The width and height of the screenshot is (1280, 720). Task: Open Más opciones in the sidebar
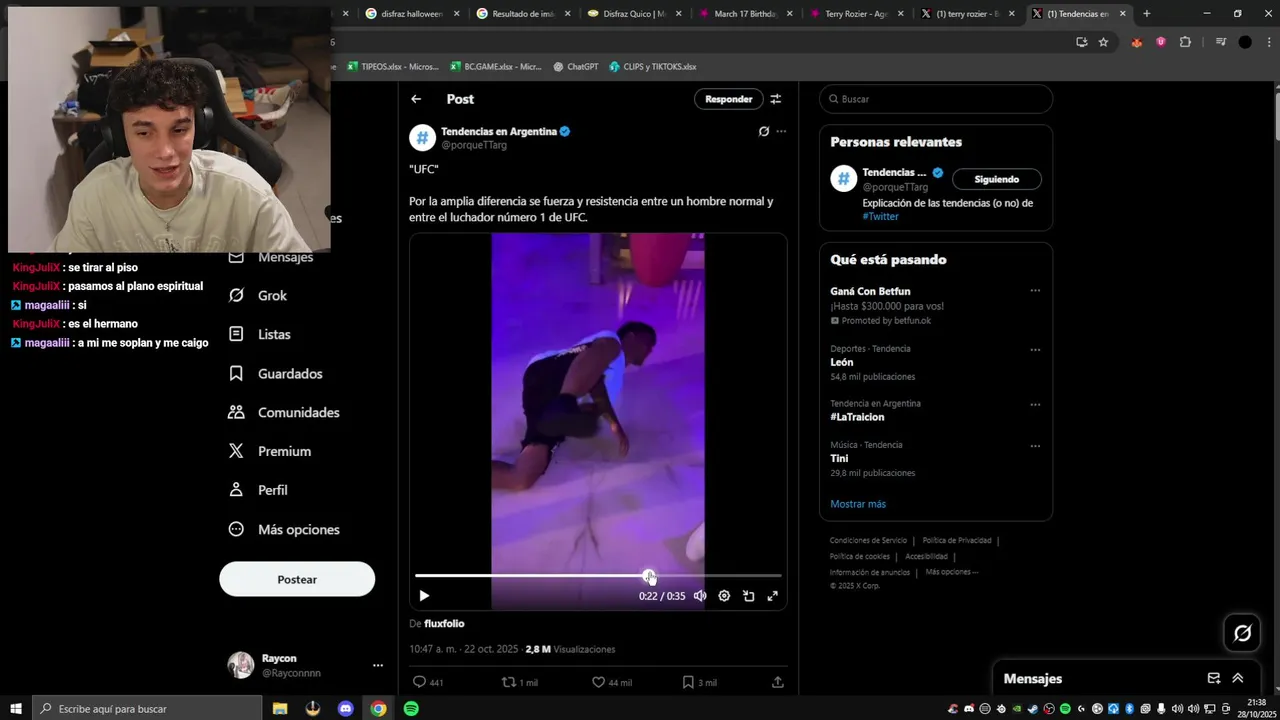(x=284, y=529)
